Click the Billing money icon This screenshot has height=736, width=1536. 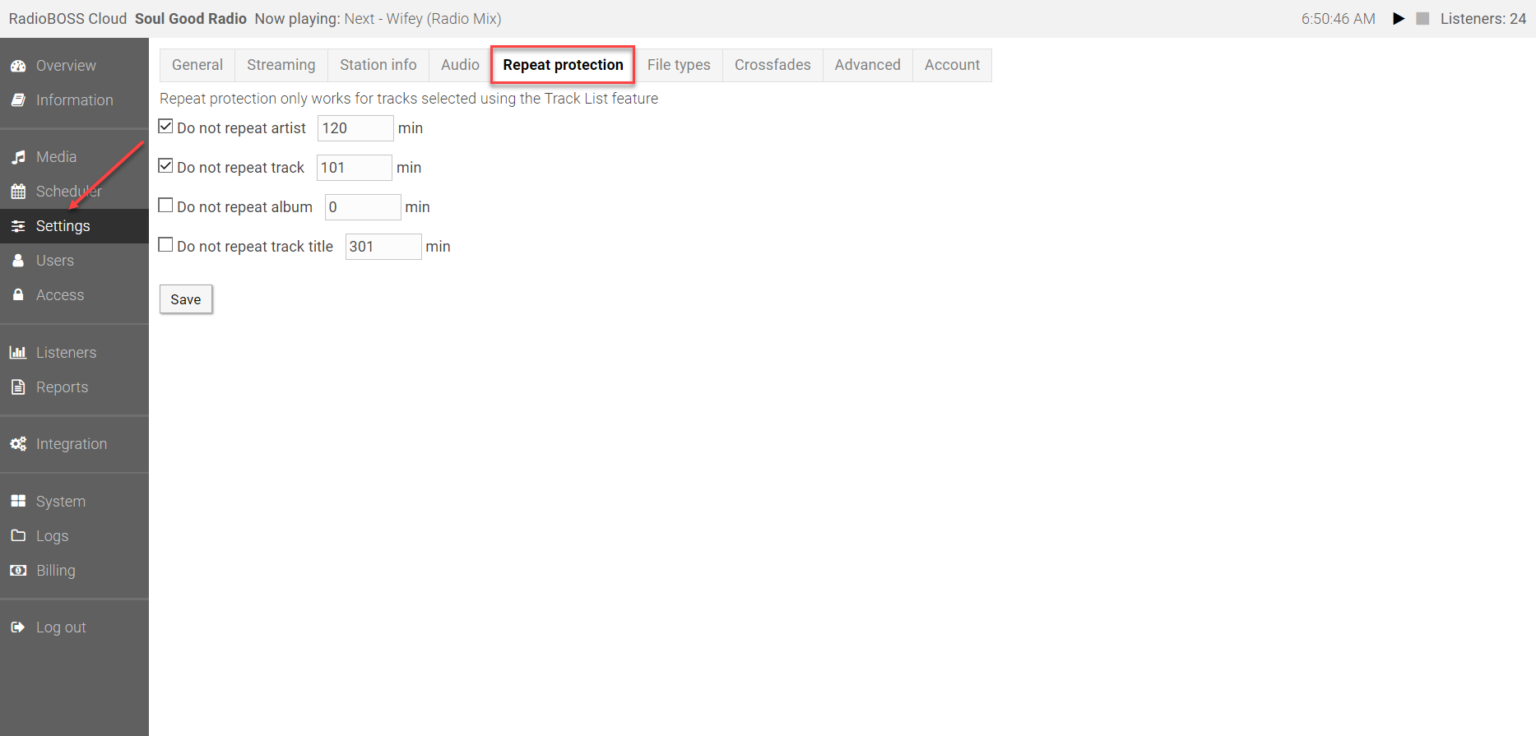coord(18,571)
